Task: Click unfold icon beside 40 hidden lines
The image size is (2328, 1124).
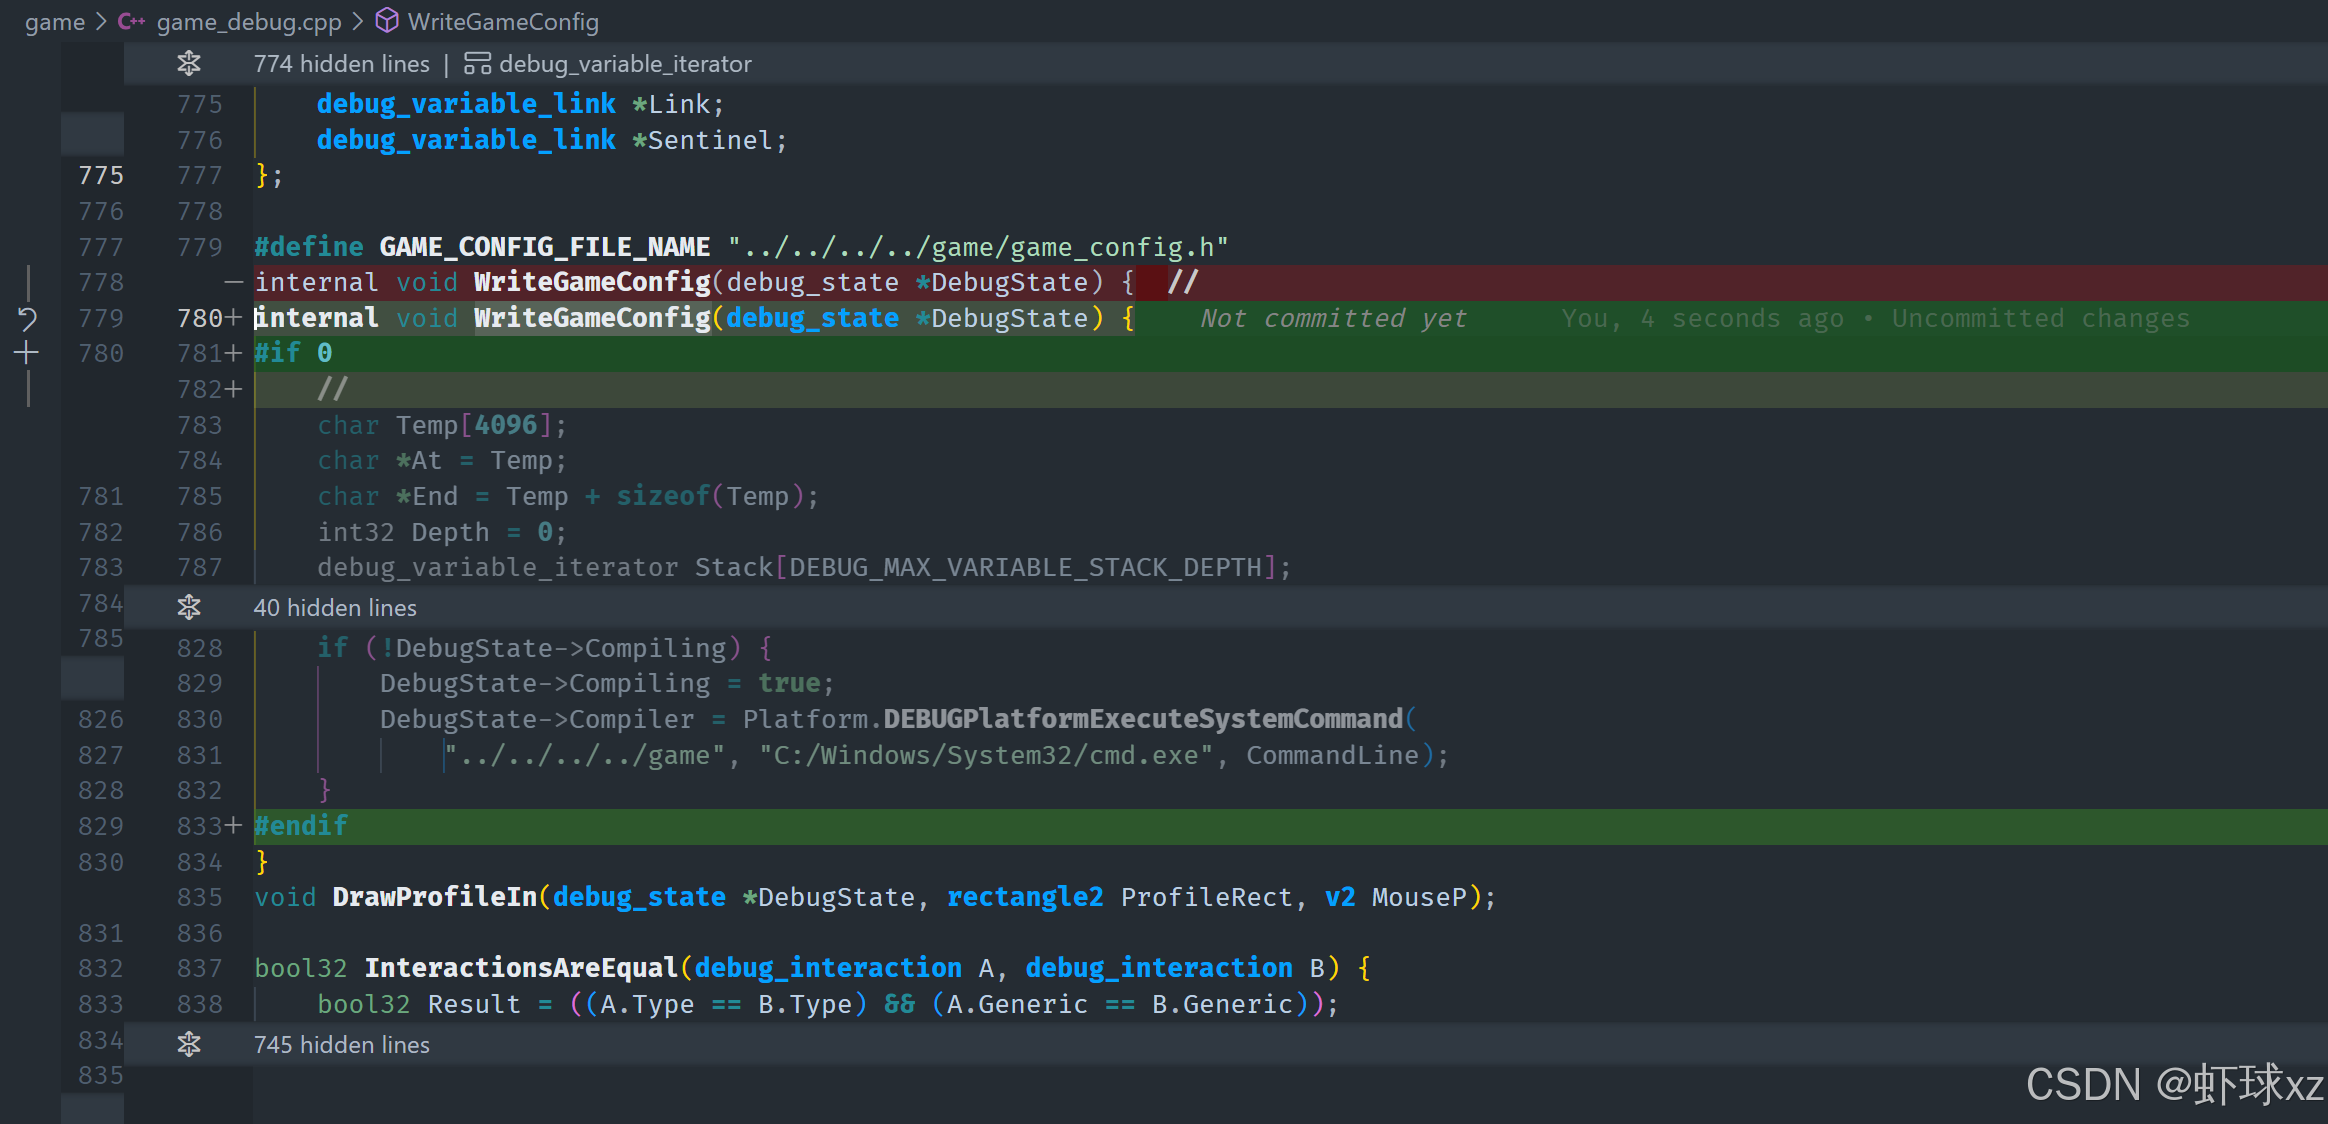Action: tap(189, 608)
